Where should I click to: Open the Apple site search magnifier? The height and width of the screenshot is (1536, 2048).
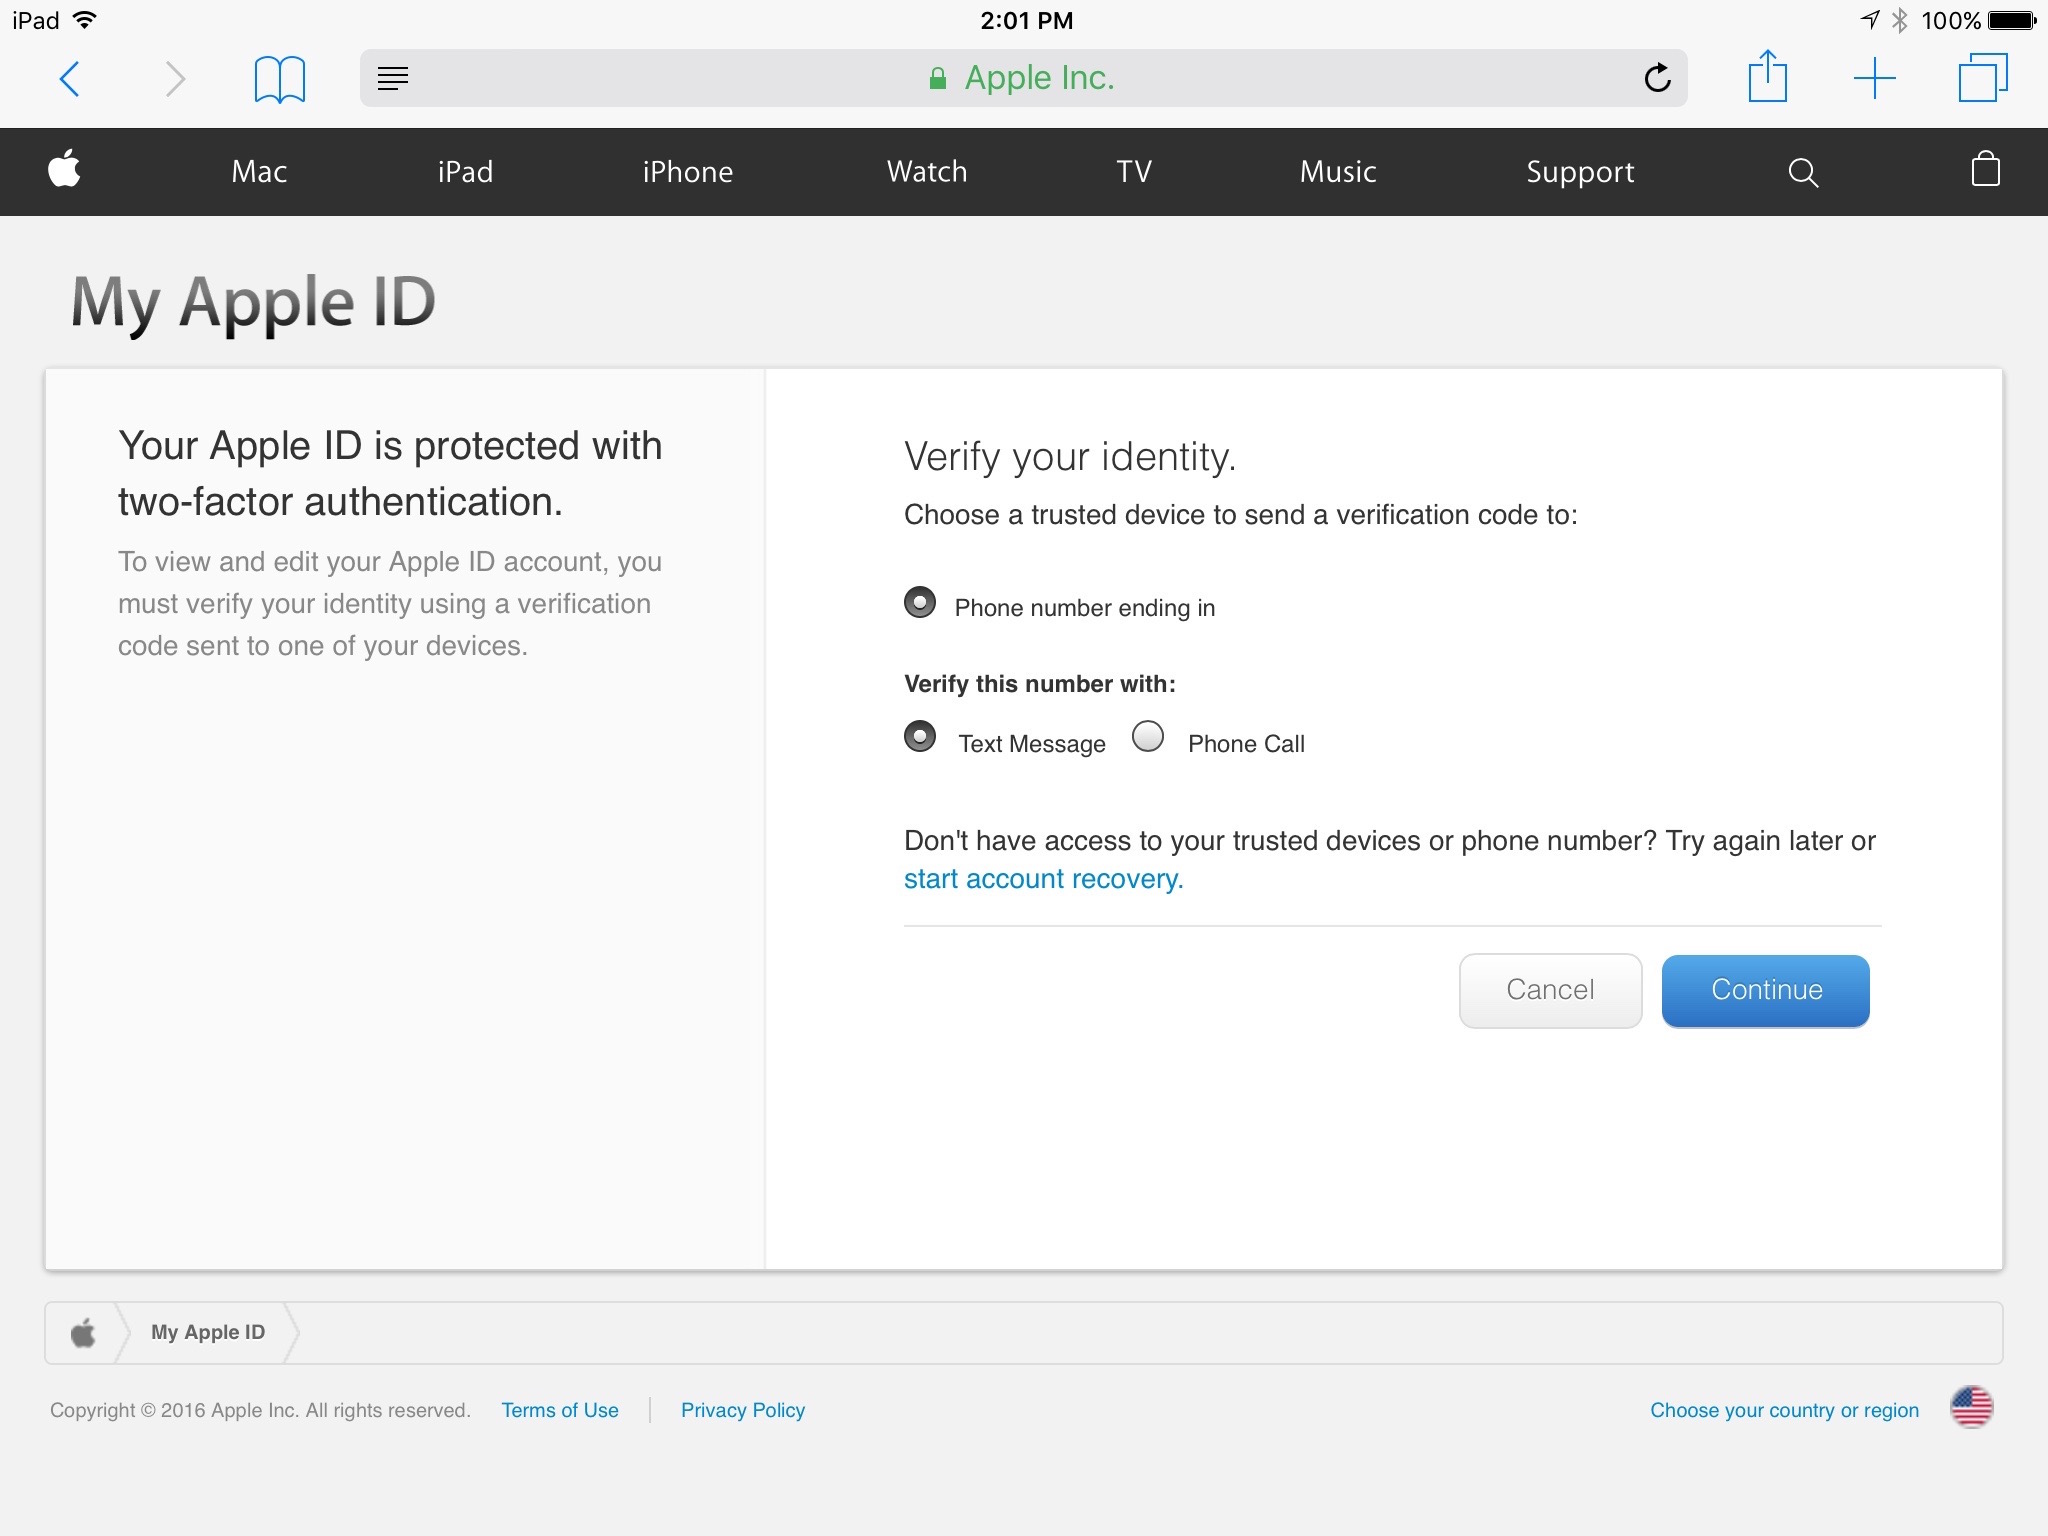point(1802,172)
